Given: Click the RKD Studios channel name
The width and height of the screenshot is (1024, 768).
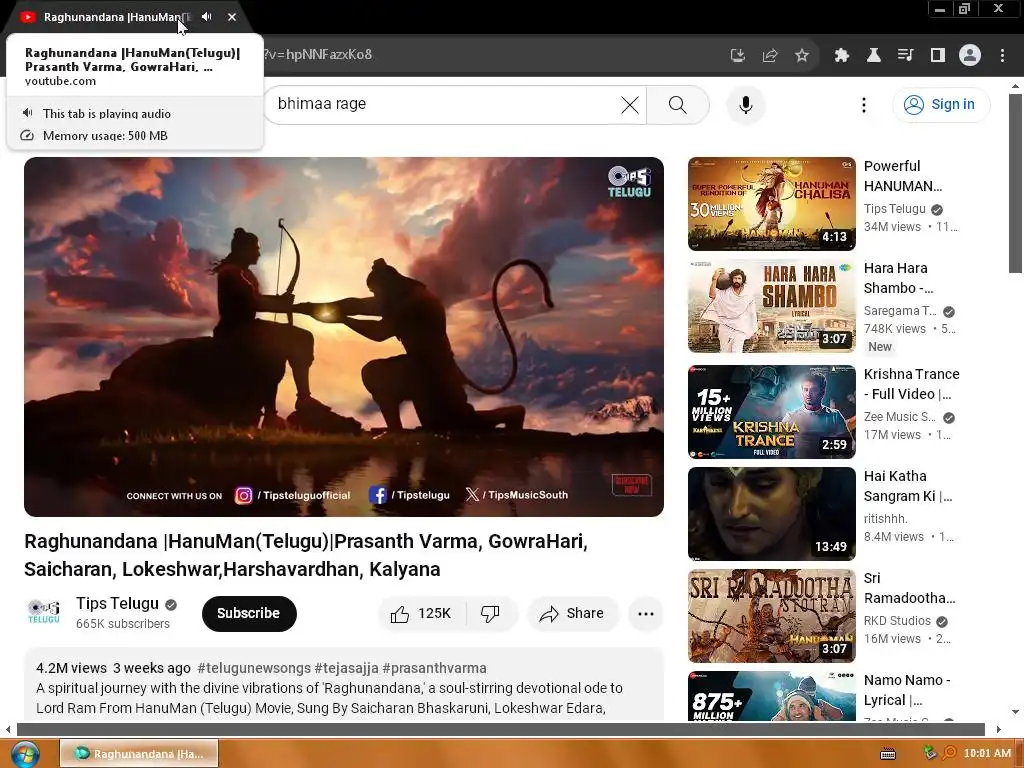Looking at the screenshot, I should [x=897, y=620].
